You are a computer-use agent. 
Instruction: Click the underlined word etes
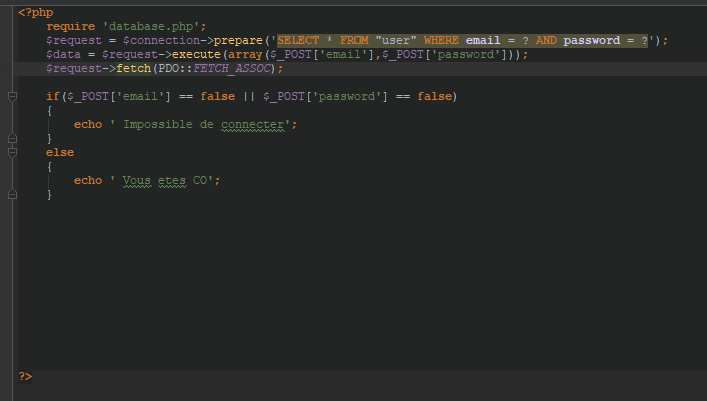click(172, 180)
